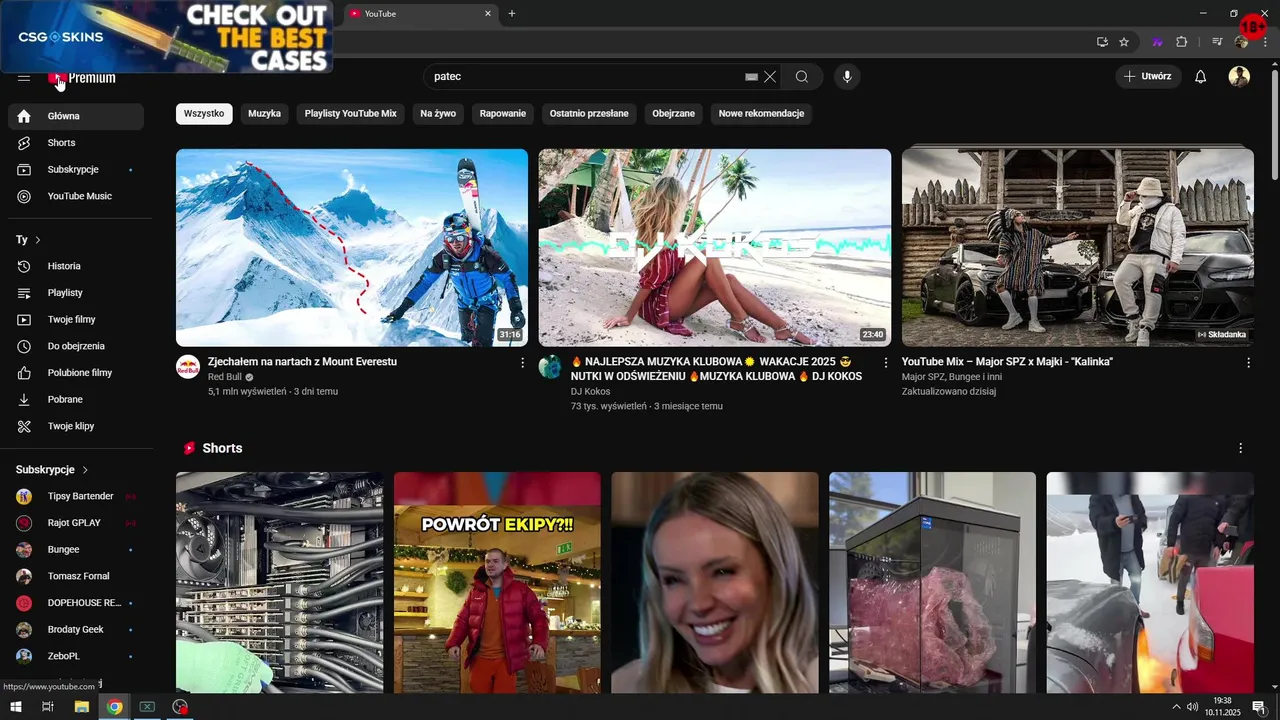The image size is (1280, 720).
Task: Click title Zjechałem na nartach z Mount Everestu
Action: [302, 362]
